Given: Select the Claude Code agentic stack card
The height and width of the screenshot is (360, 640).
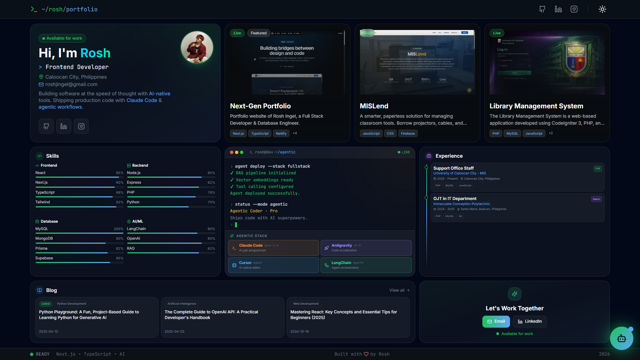Looking at the screenshot, I should [x=273, y=248].
